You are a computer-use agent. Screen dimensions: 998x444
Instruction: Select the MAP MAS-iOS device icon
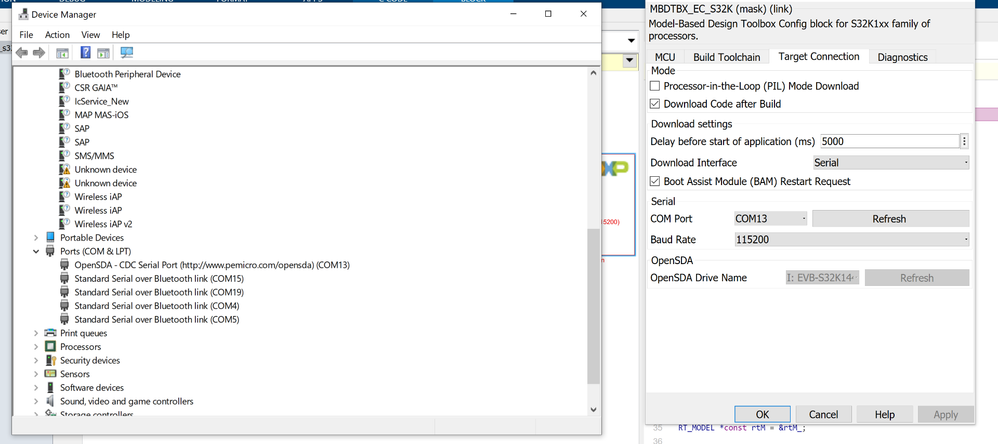64,114
